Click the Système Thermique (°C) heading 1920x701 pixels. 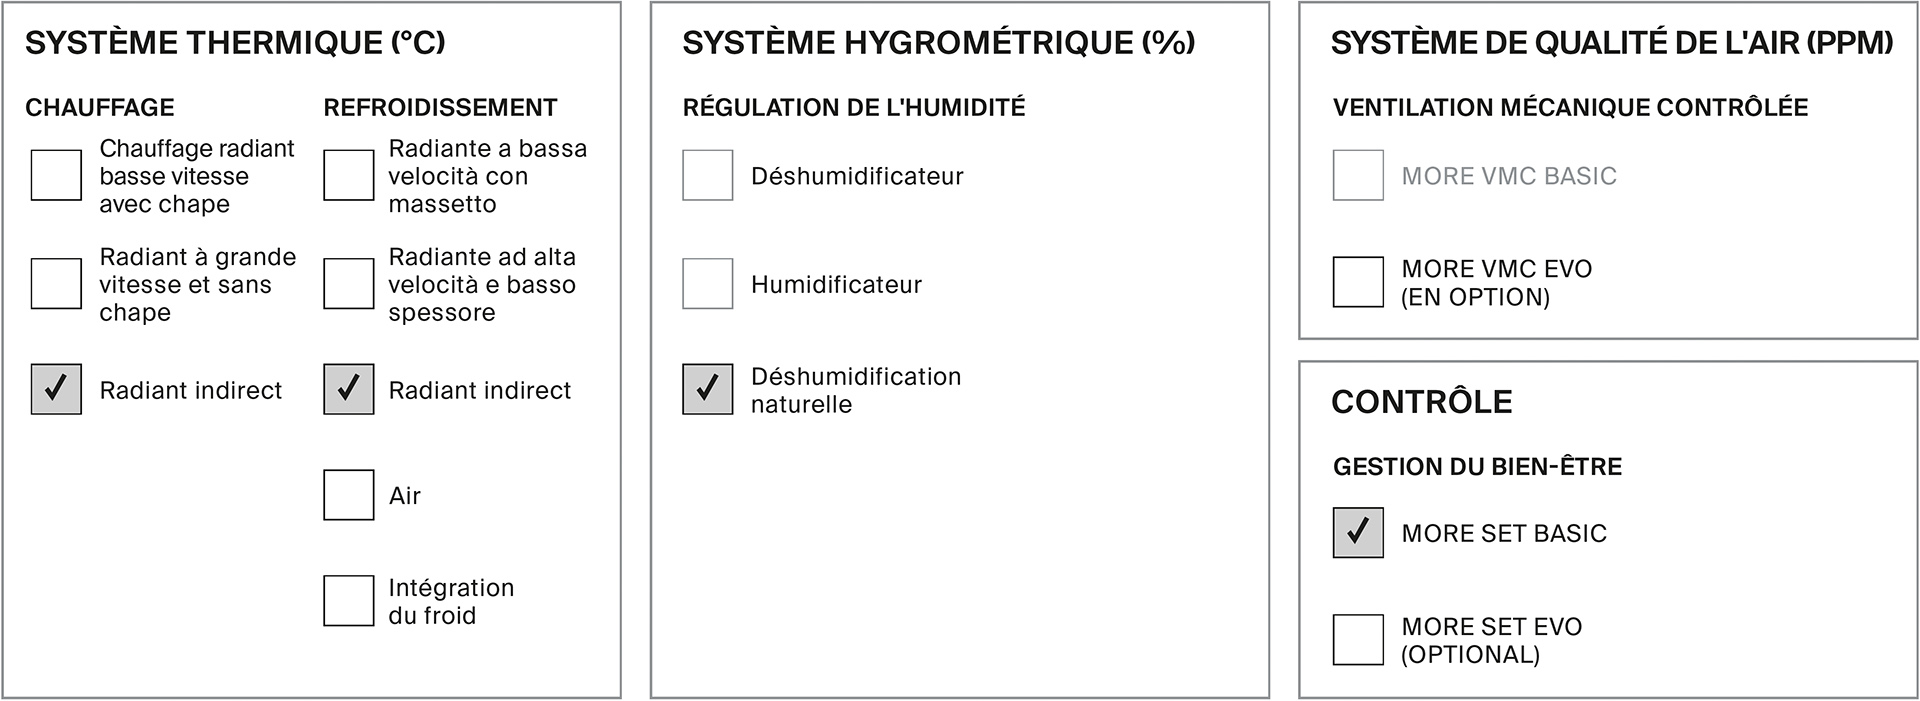click(235, 43)
